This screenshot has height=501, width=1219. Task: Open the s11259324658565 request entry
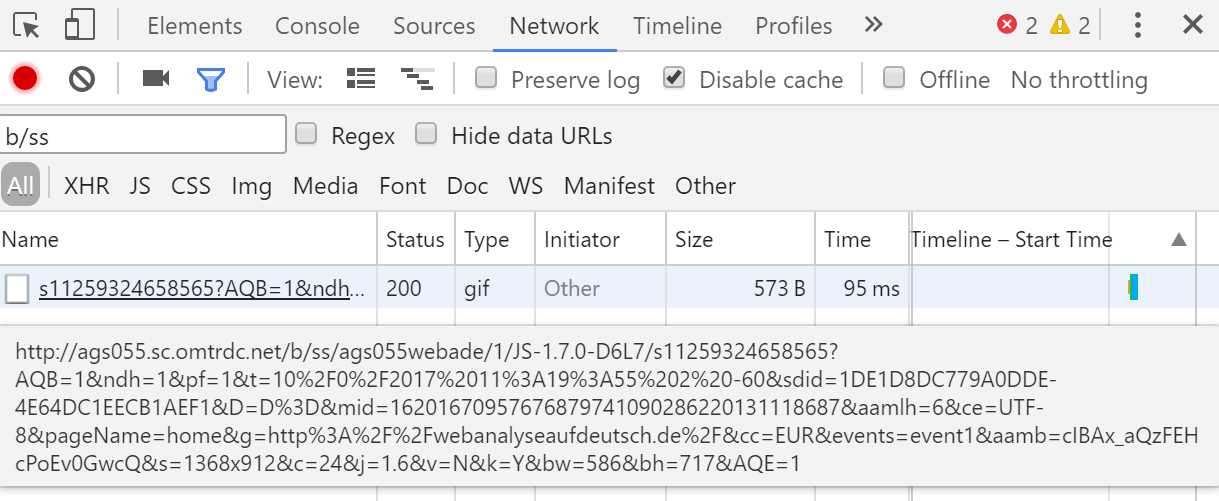pos(195,289)
